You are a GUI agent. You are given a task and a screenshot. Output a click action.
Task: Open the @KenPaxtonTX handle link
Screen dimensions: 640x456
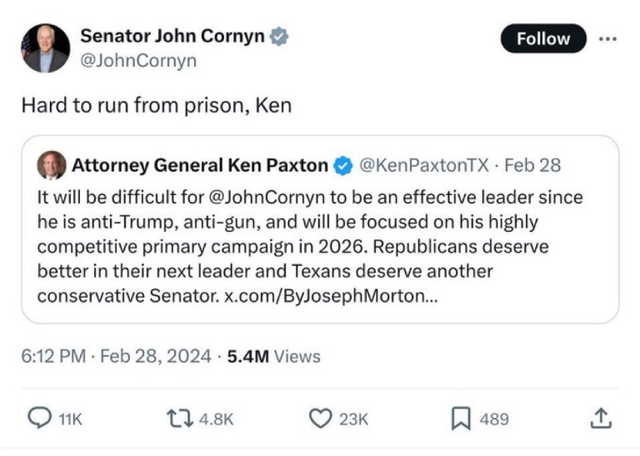424,165
